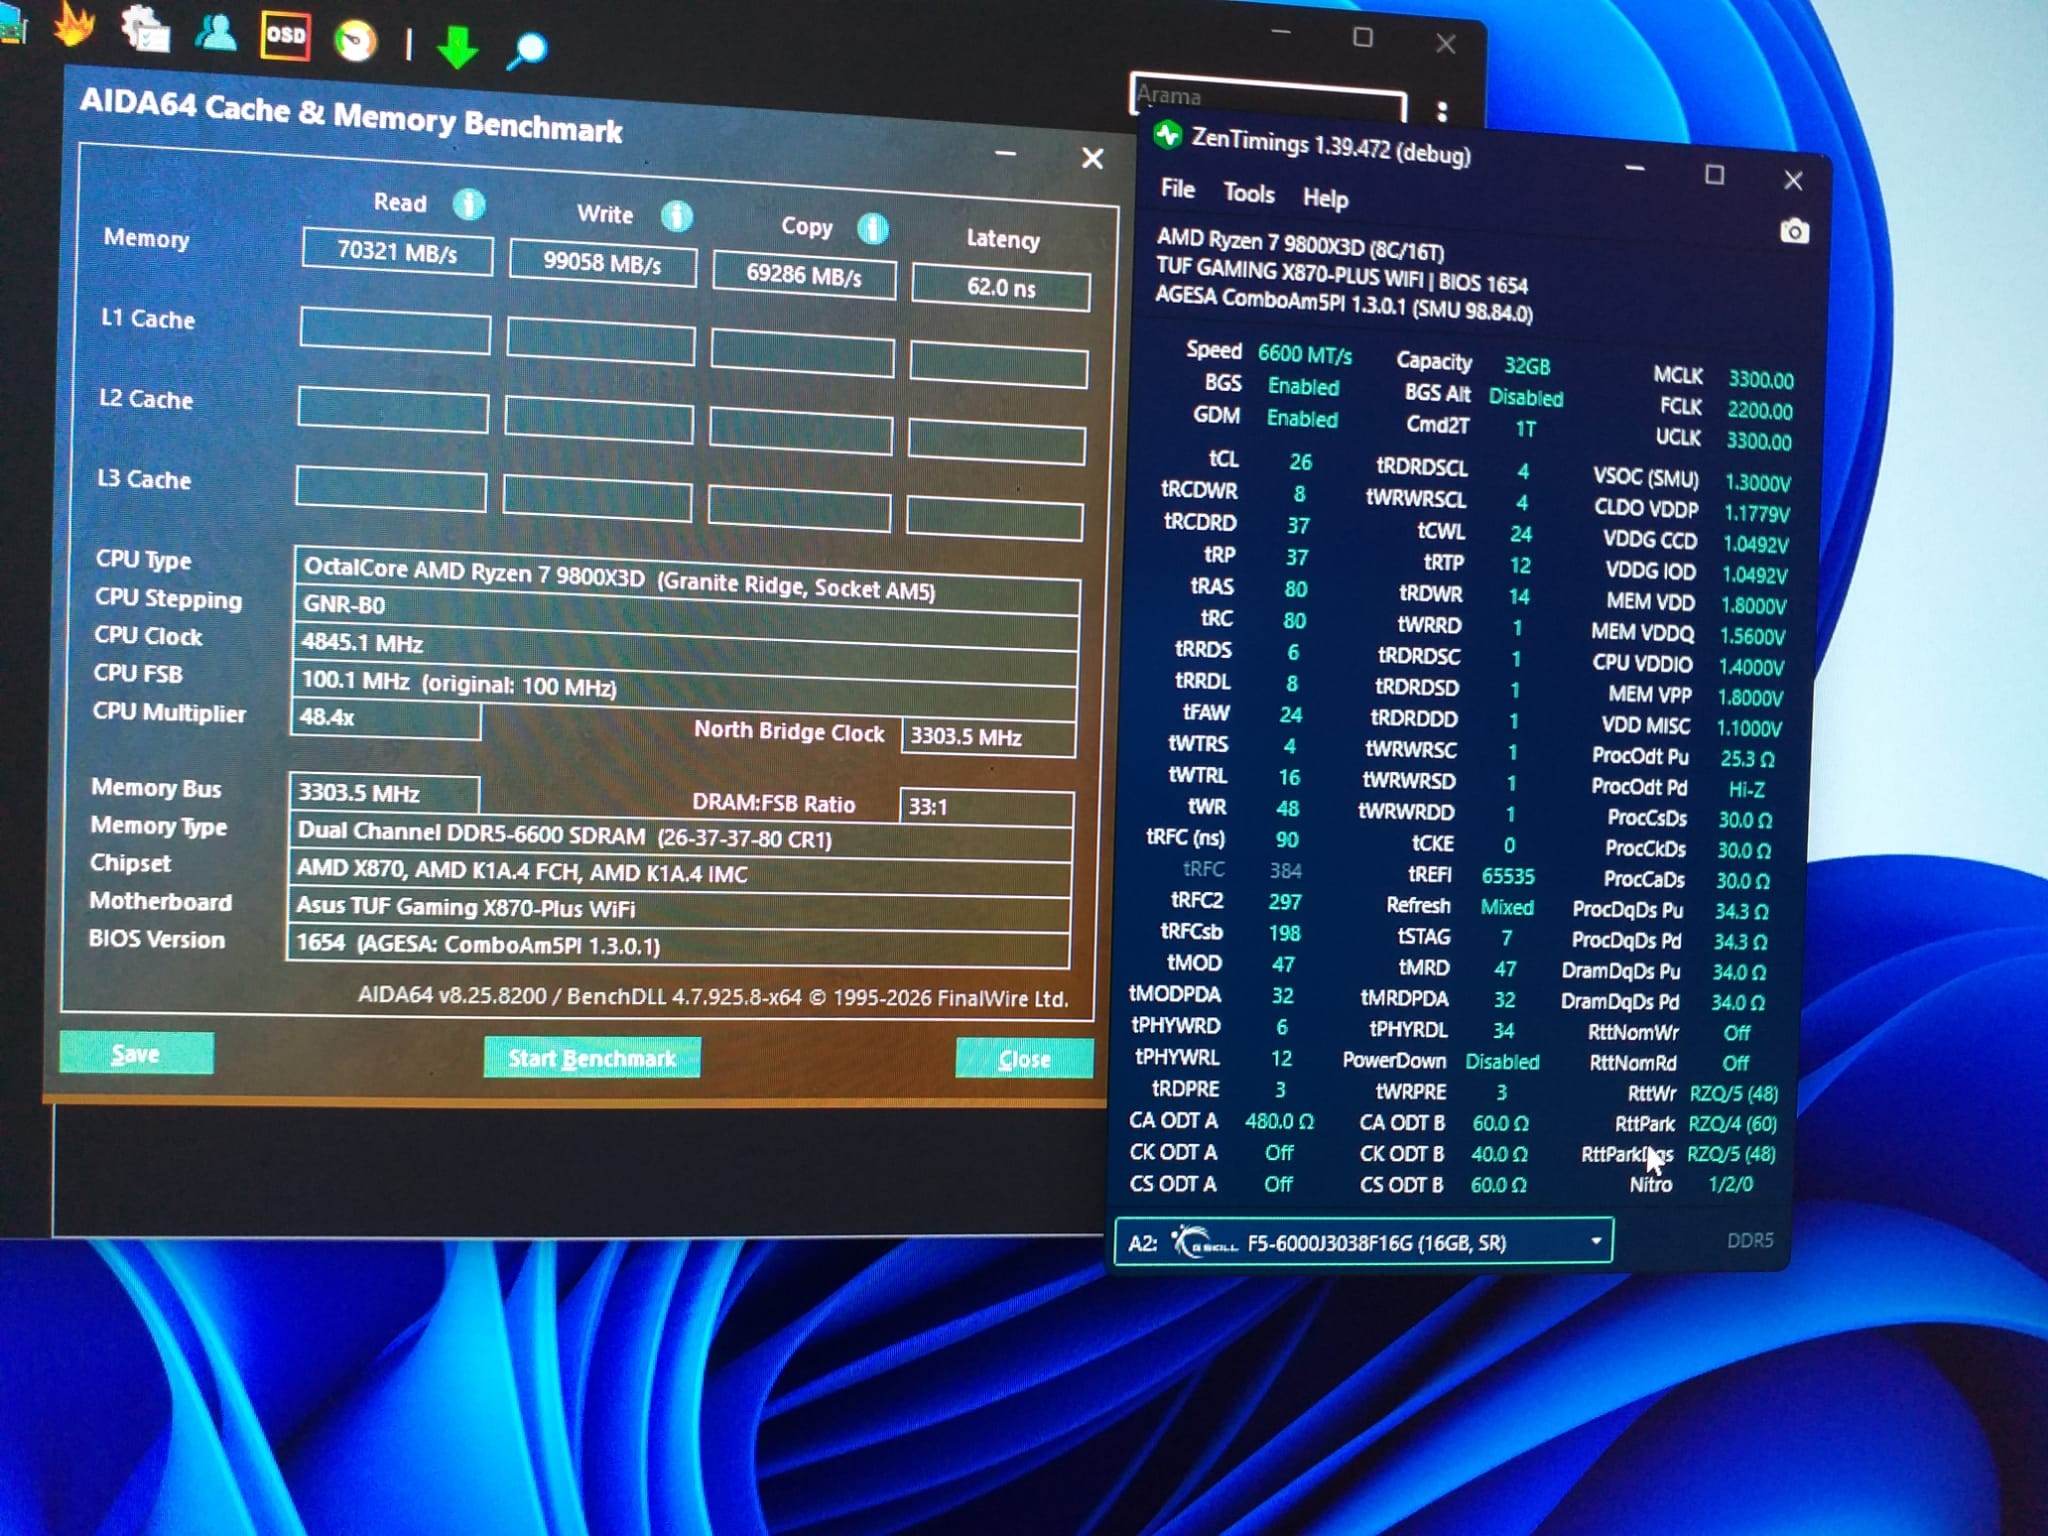Click the Save button in the benchmark window
Image resolution: width=2048 pixels, height=1536 pixels.
[136, 1054]
